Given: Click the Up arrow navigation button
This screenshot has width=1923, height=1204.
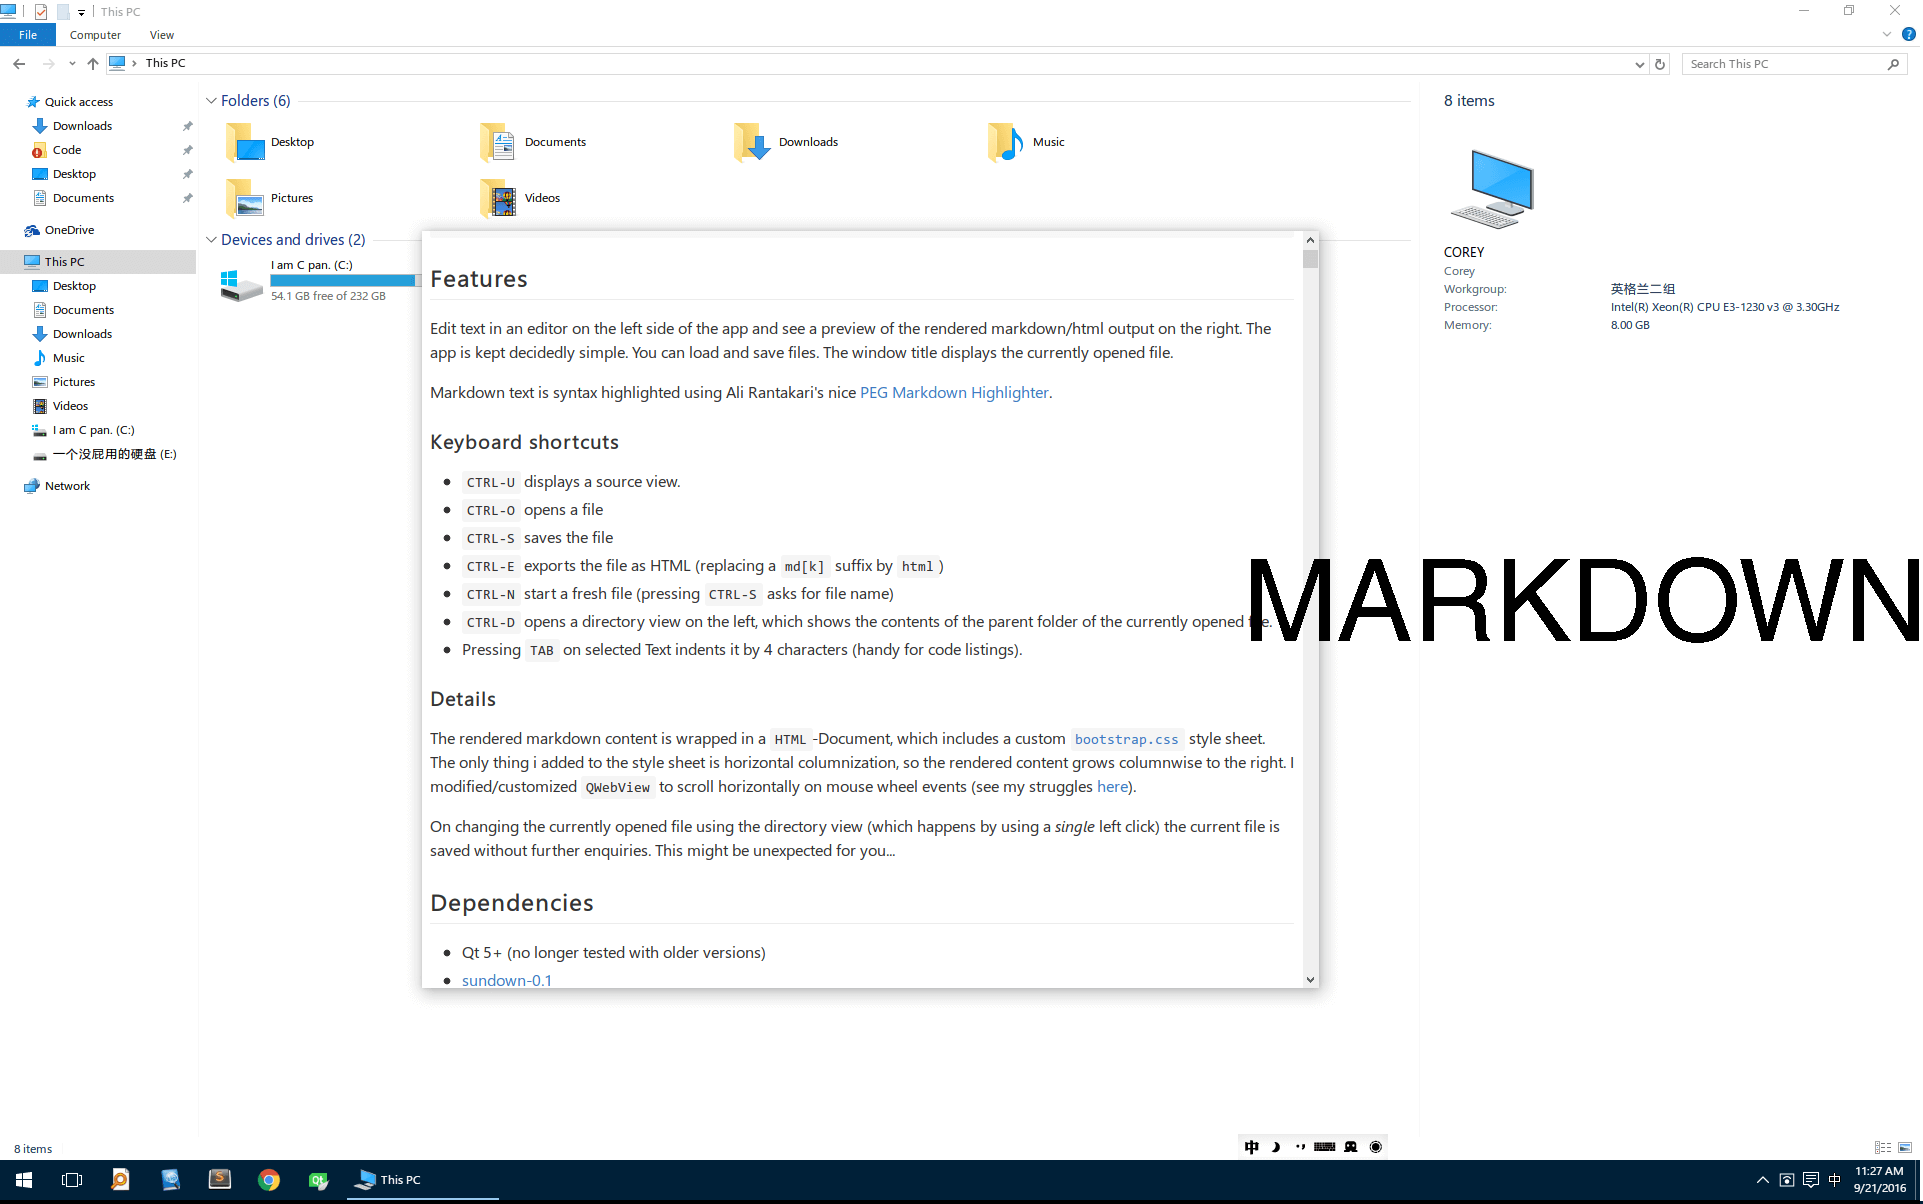Looking at the screenshot, I should click(93, 64).
